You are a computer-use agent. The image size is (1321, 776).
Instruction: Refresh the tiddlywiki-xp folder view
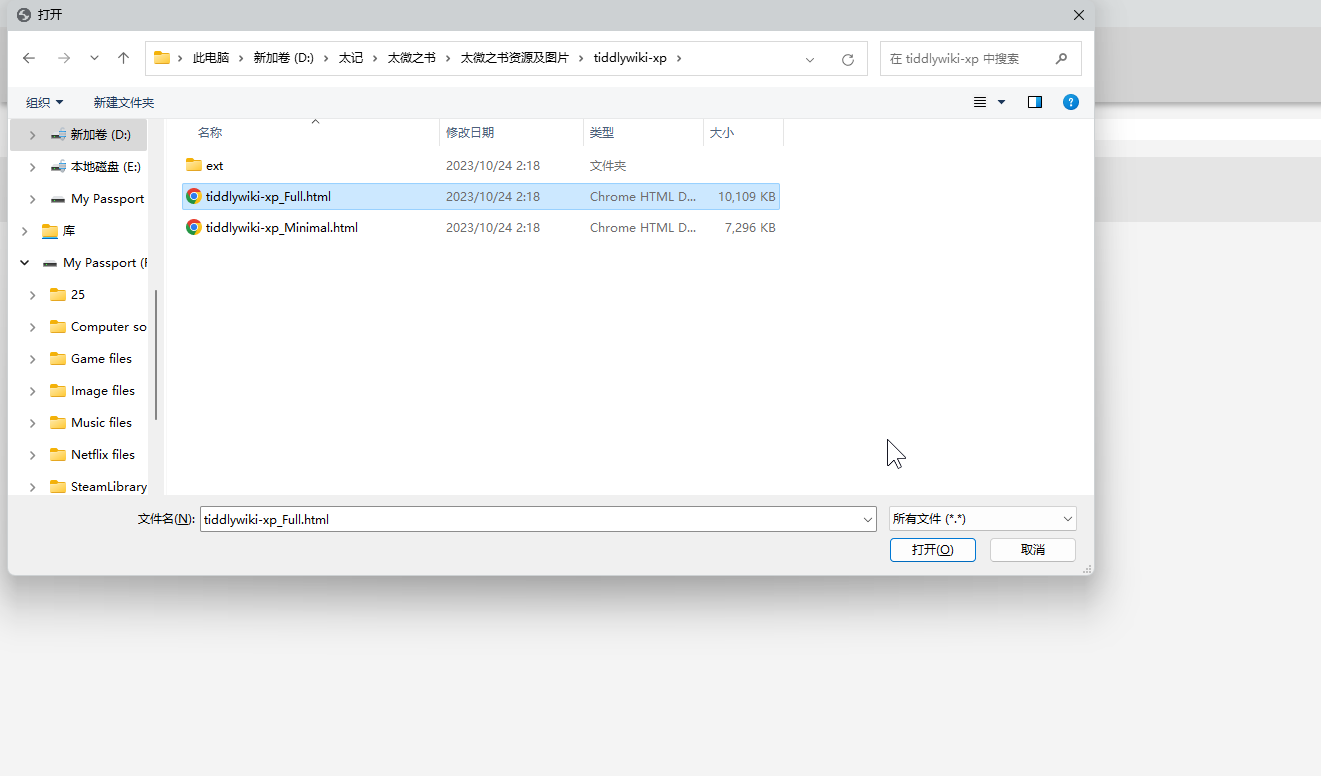[848, 59]
